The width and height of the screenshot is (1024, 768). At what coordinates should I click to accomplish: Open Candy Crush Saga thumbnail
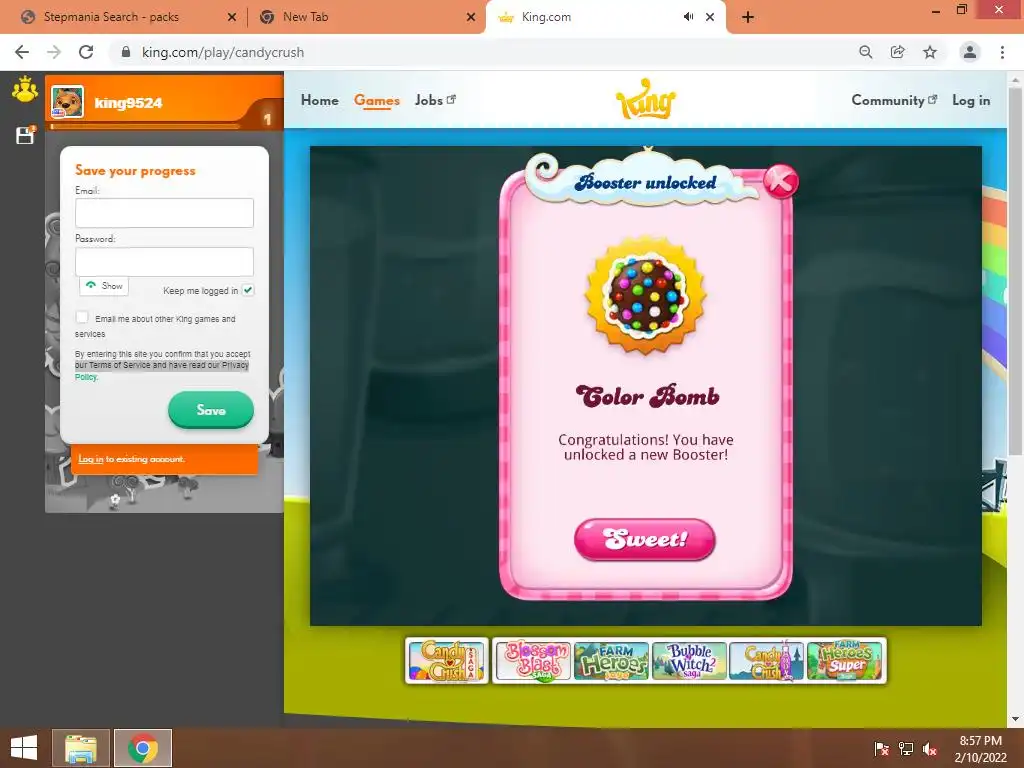pos(447,661)
